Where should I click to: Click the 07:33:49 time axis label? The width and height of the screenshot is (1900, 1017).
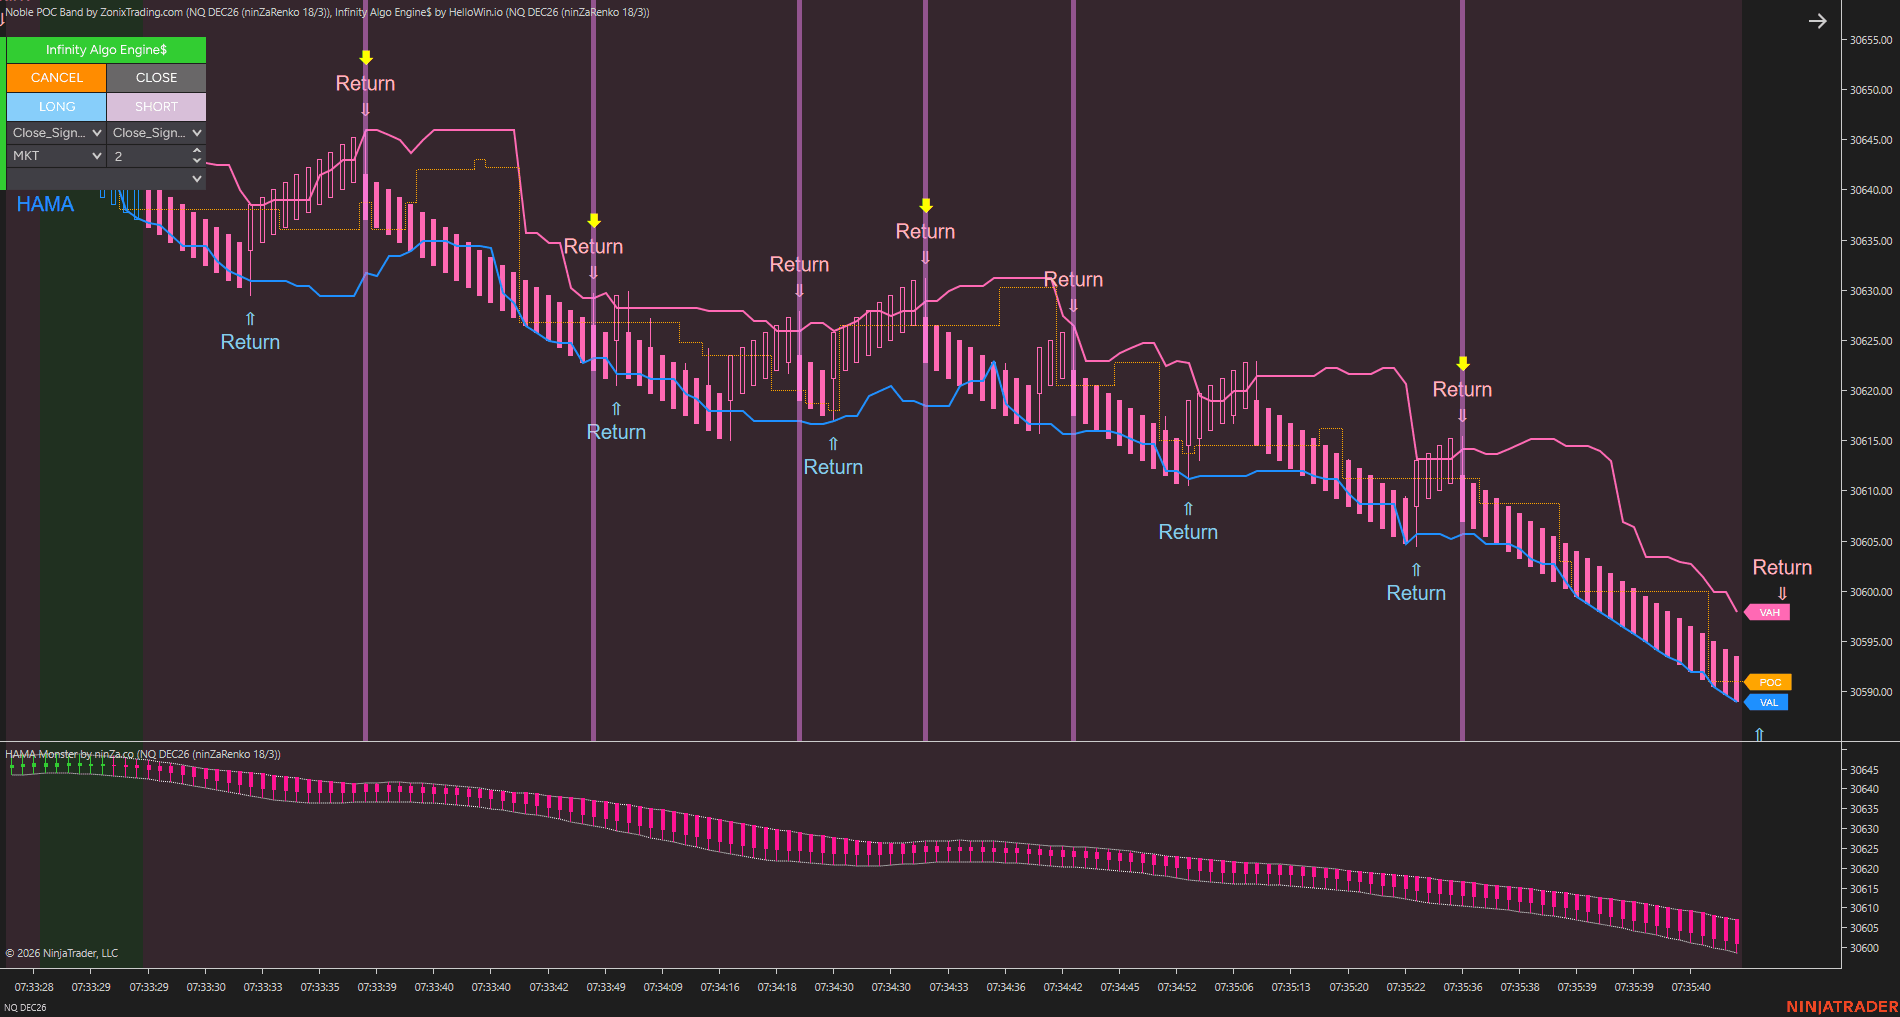pyautogui.click(x=606, y=987)
